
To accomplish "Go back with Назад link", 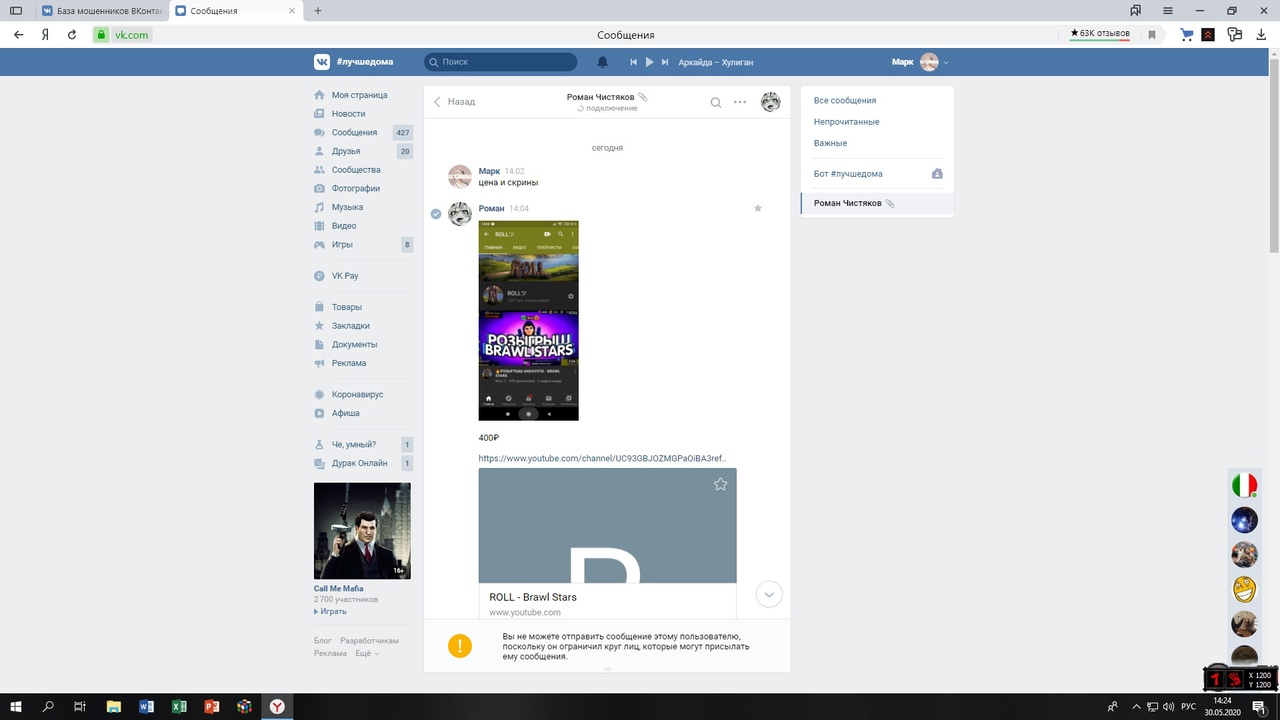I will (454, 102).
